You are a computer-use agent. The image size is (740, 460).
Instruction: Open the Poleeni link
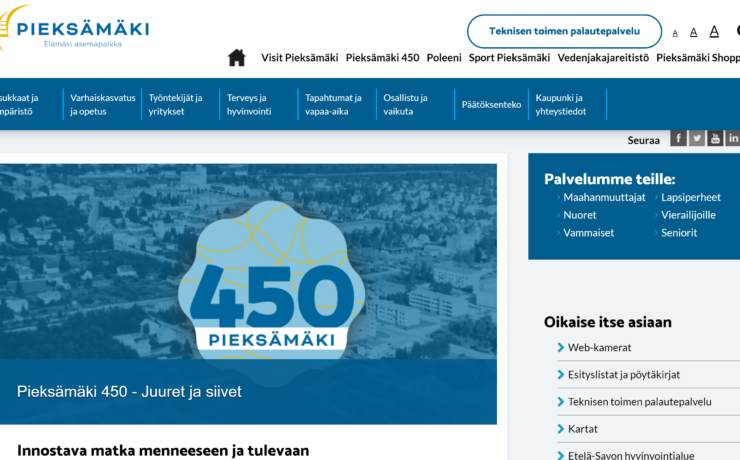click(444, 58)
